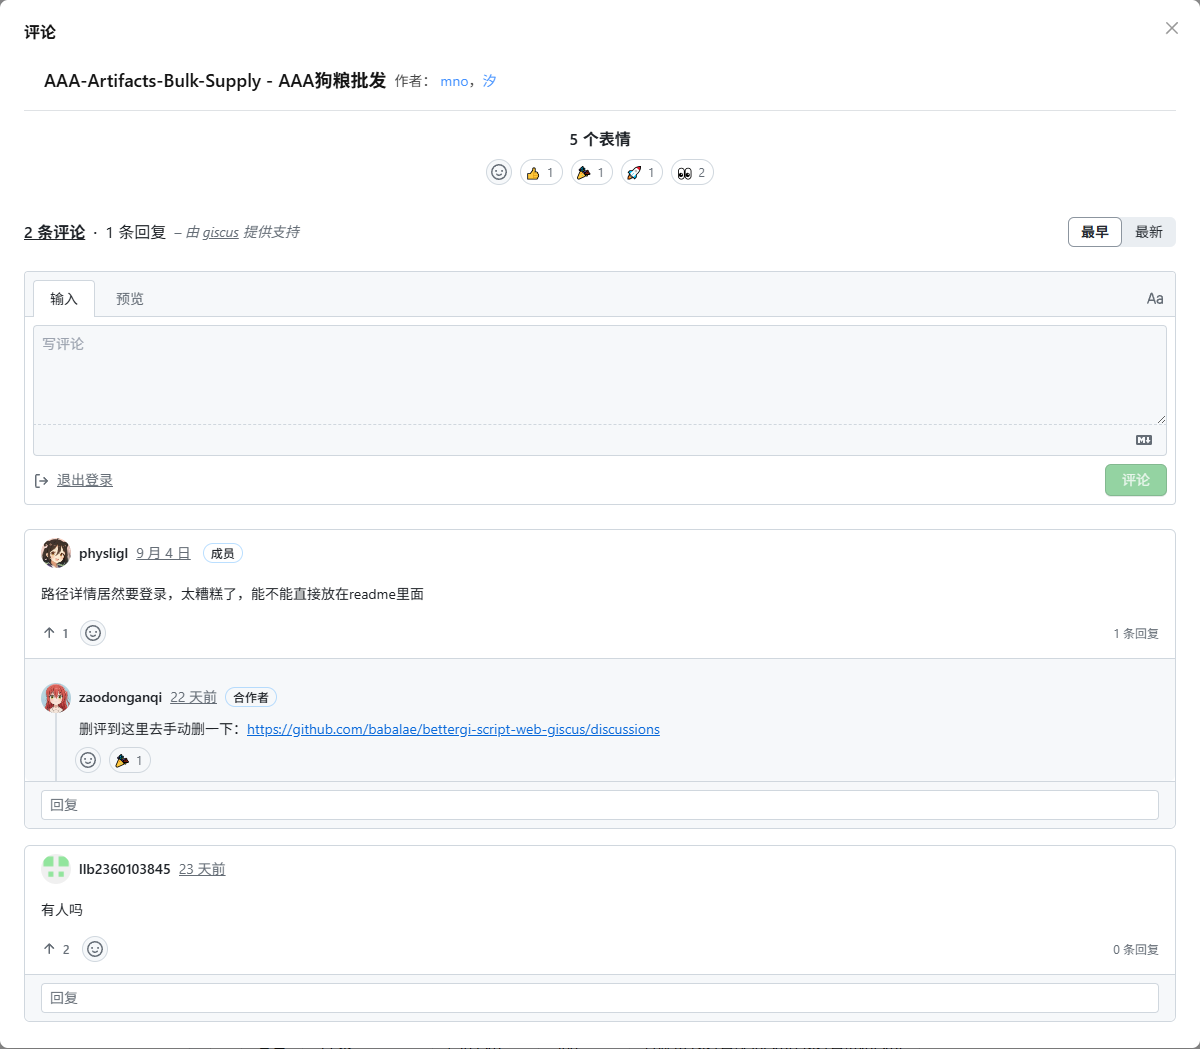Viewport: 1200px width, 1049px height.
Task: Add emoji reaction to zaodonganqi's reply
Action: click(x=88, y=760)
